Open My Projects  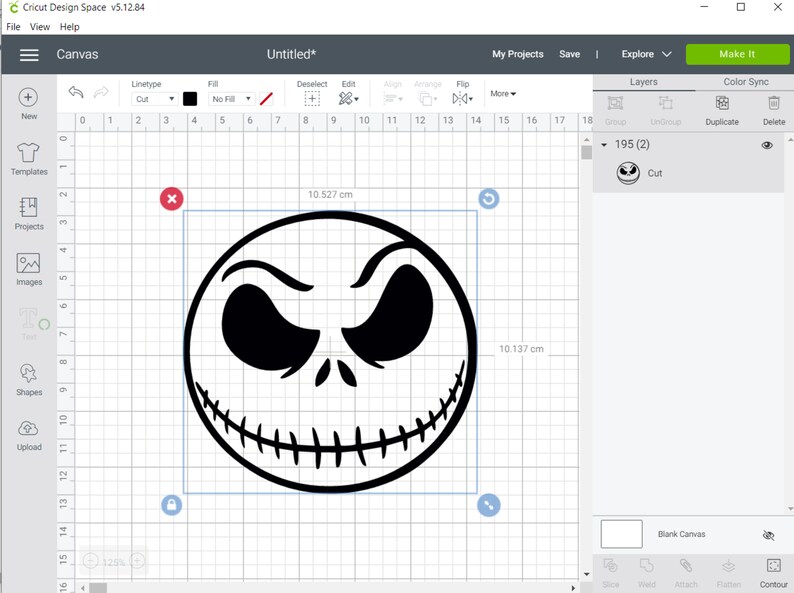point(518,54)
